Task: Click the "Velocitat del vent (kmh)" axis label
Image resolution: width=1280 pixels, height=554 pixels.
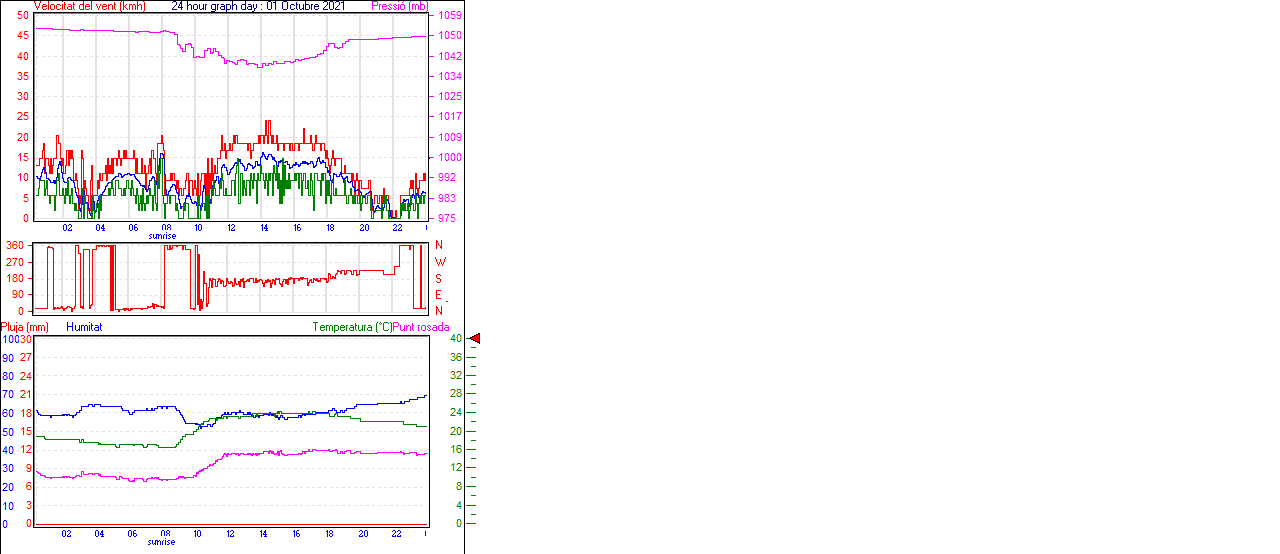Action: click(89, 6)
